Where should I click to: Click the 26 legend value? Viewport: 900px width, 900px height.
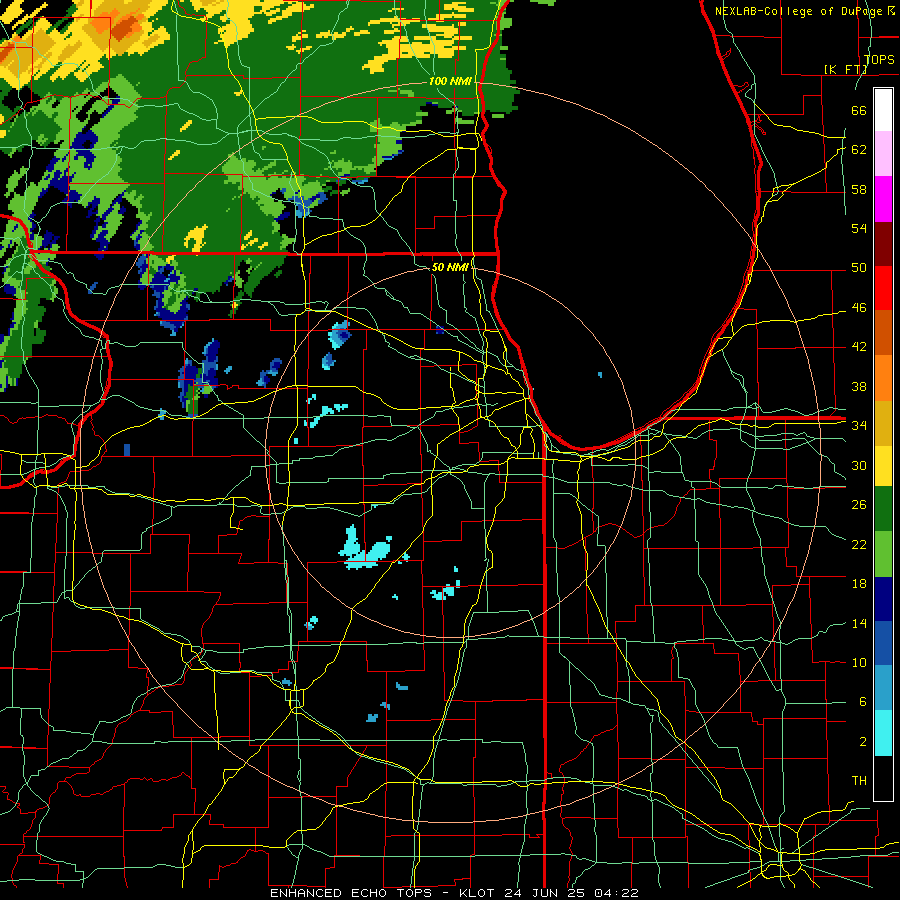tap(859, 505)
